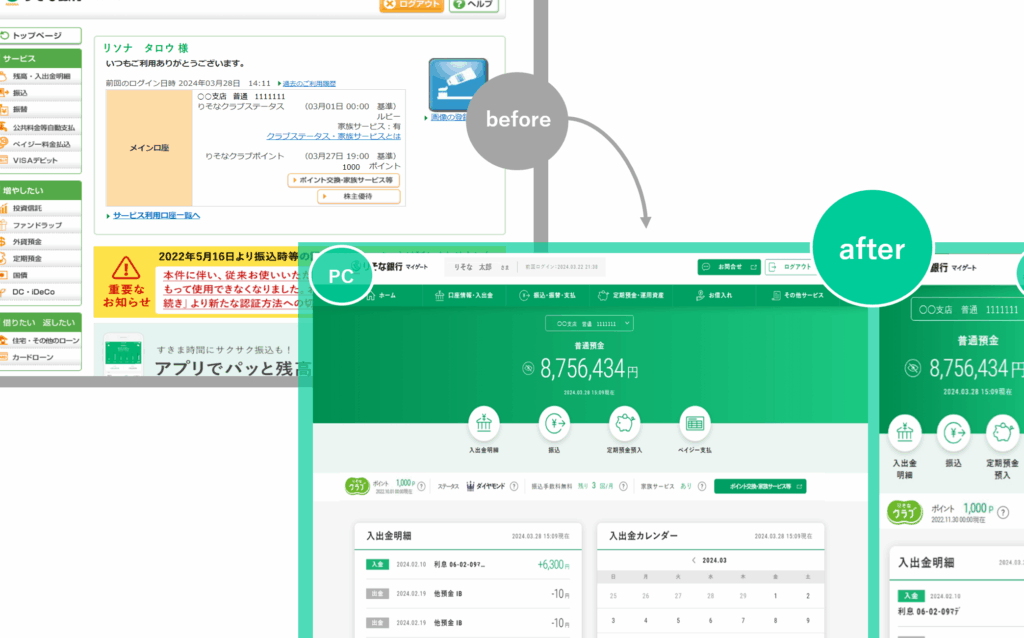Click 入出金明細 bank icon in mobile view
This screenshot has width=1024, height=638.
click(904, 432)
